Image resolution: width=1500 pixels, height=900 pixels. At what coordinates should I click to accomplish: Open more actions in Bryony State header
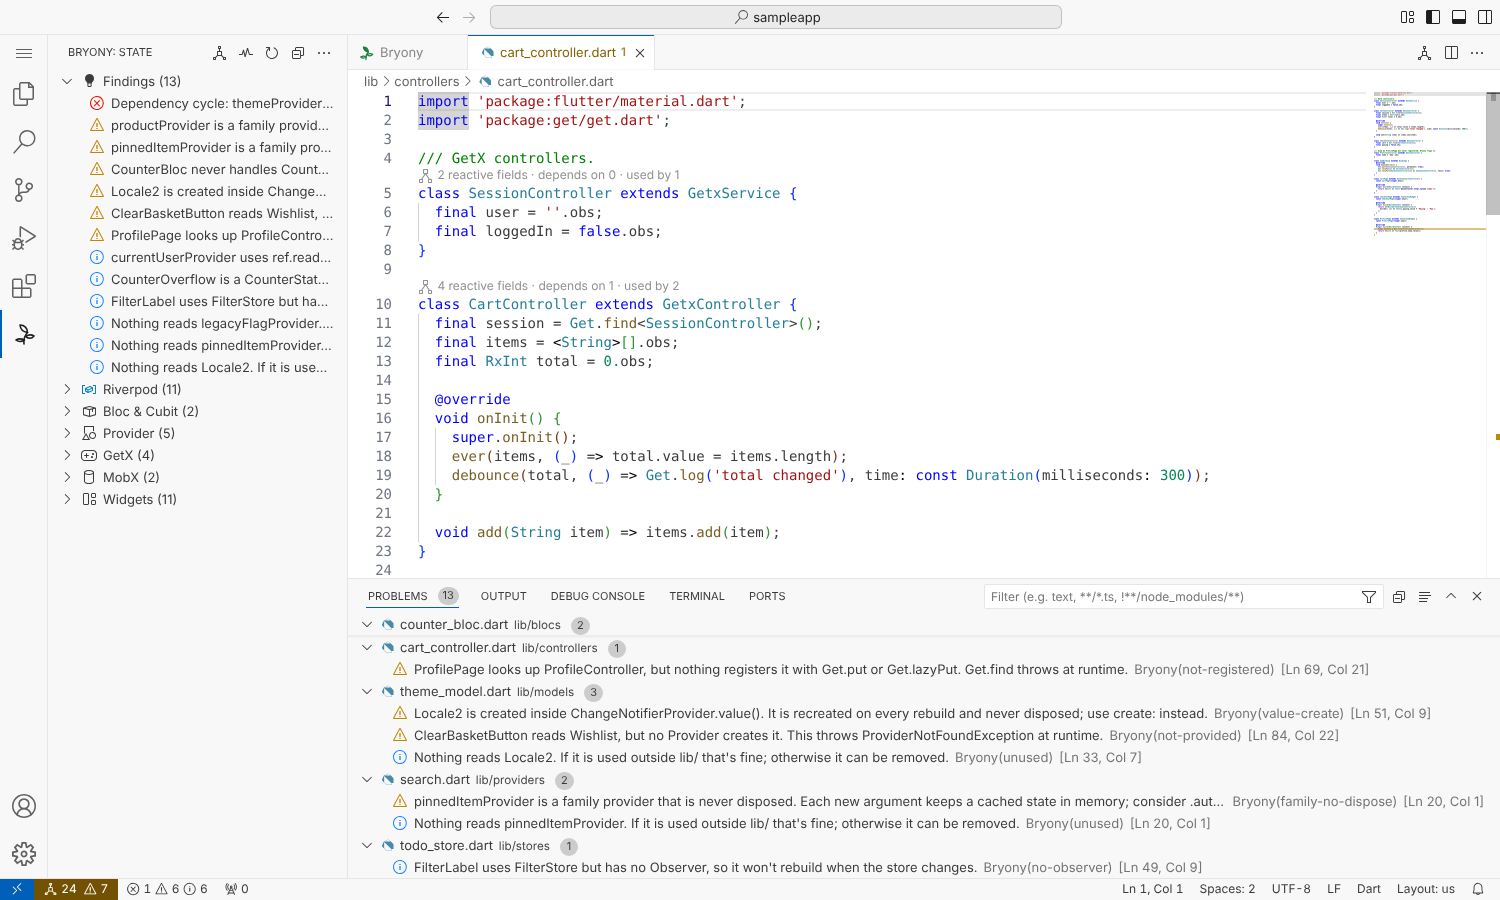point(324,53)
